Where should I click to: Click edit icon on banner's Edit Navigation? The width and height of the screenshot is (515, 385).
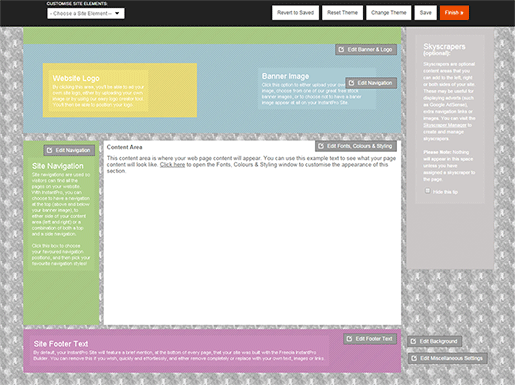(351, 83)
